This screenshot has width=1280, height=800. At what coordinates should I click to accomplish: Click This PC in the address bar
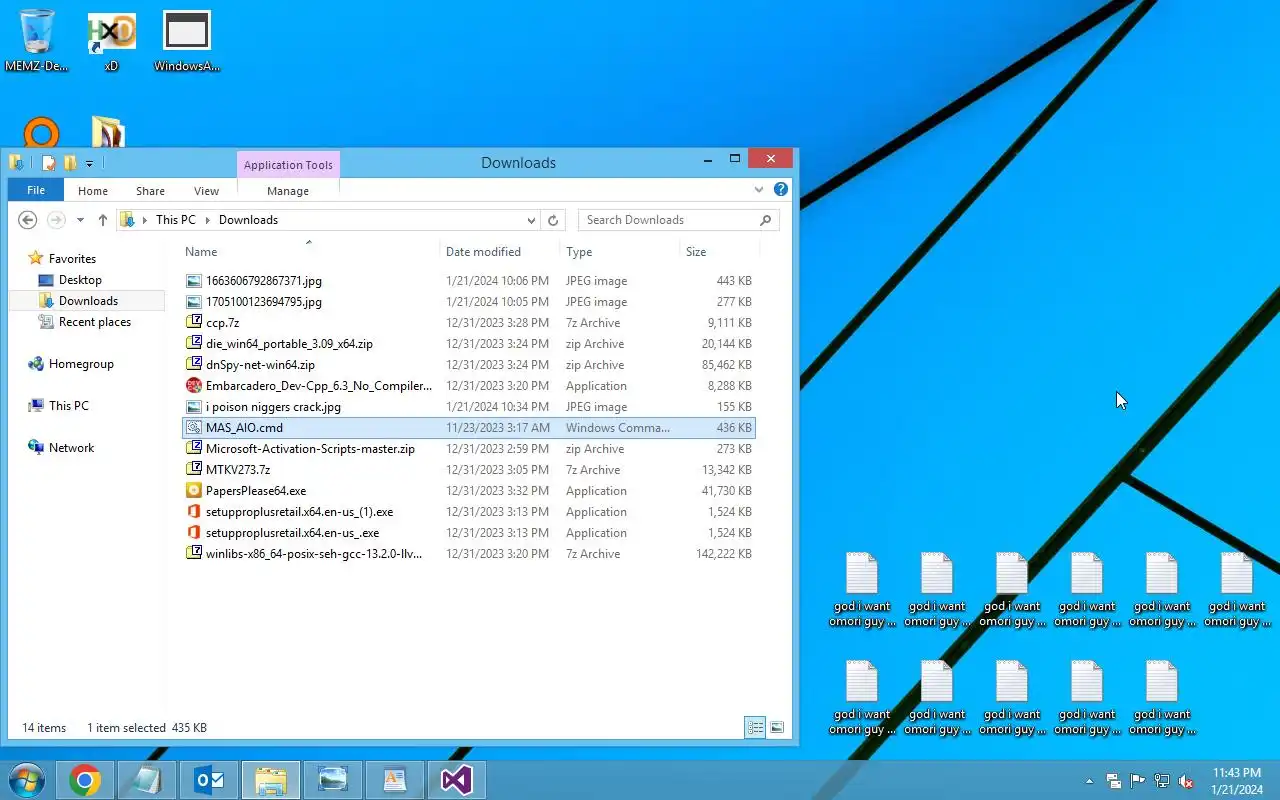[x=176, y=220]
